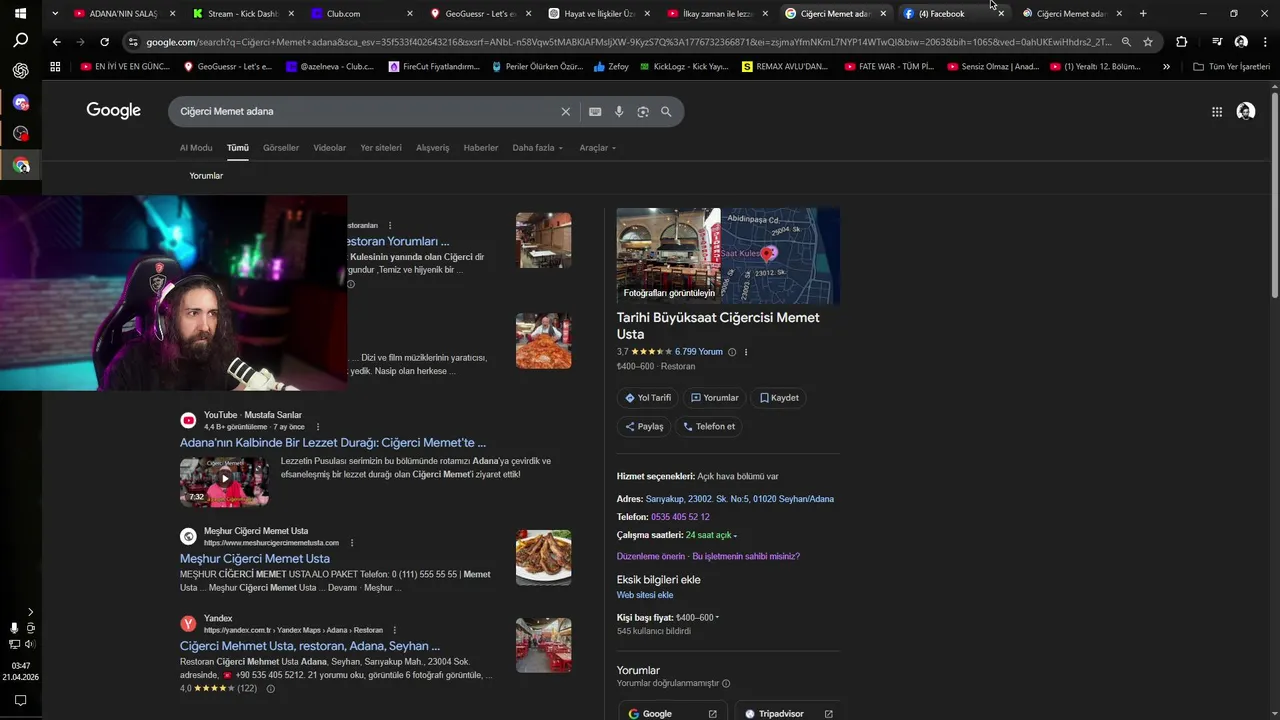1280x720 pixels.
Task: Click the Yorumlar button in knowledge panel
Action: click(x=714, y=398)
